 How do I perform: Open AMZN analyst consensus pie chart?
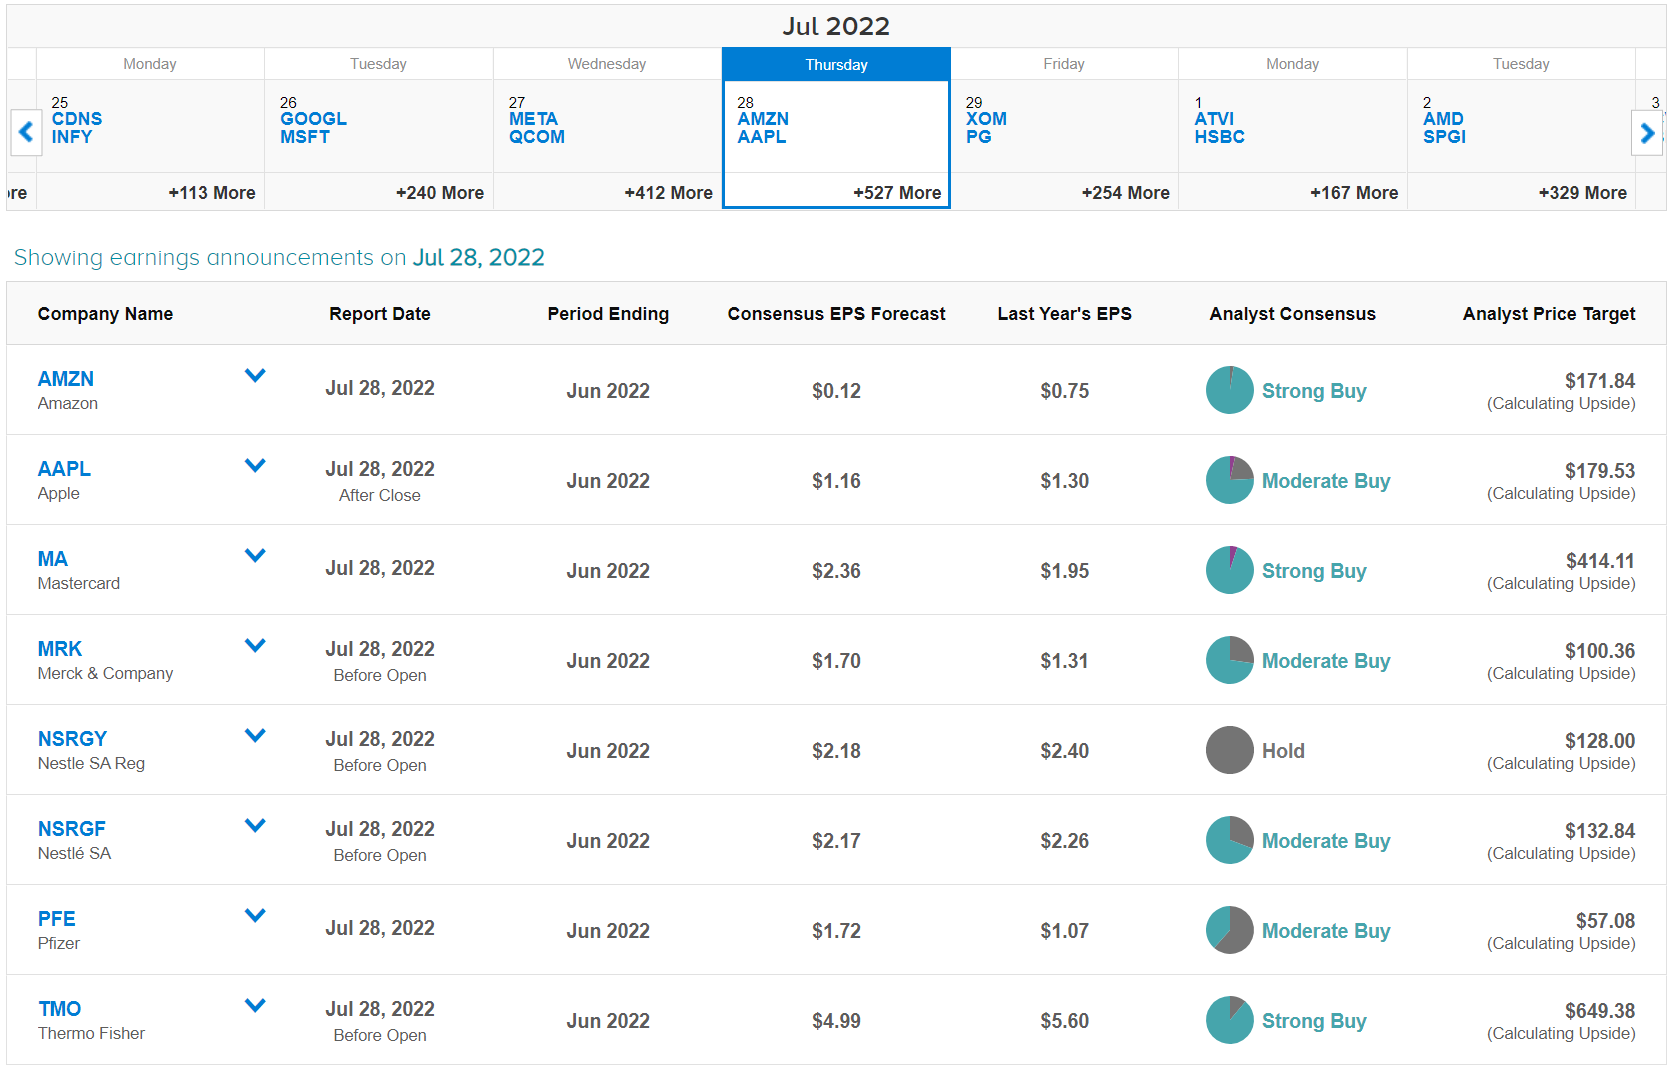(x=1229, y=390)
